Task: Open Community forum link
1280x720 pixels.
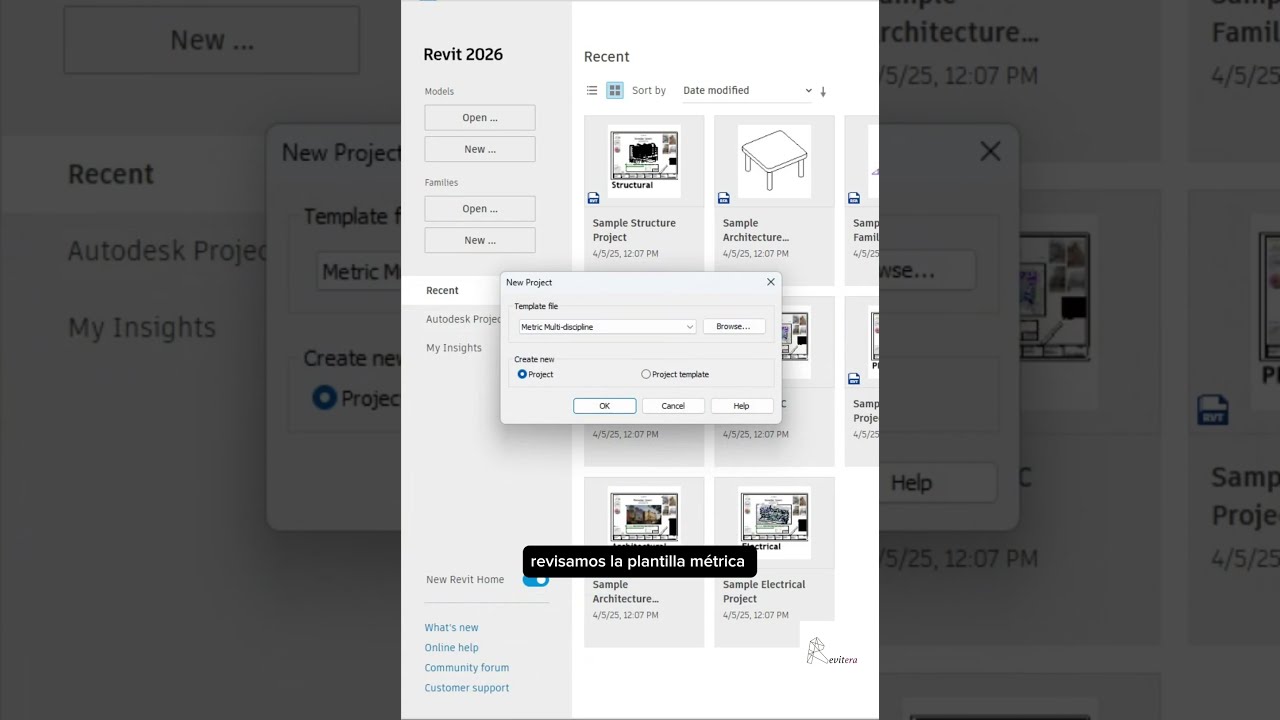Action: tap(466, 668)
